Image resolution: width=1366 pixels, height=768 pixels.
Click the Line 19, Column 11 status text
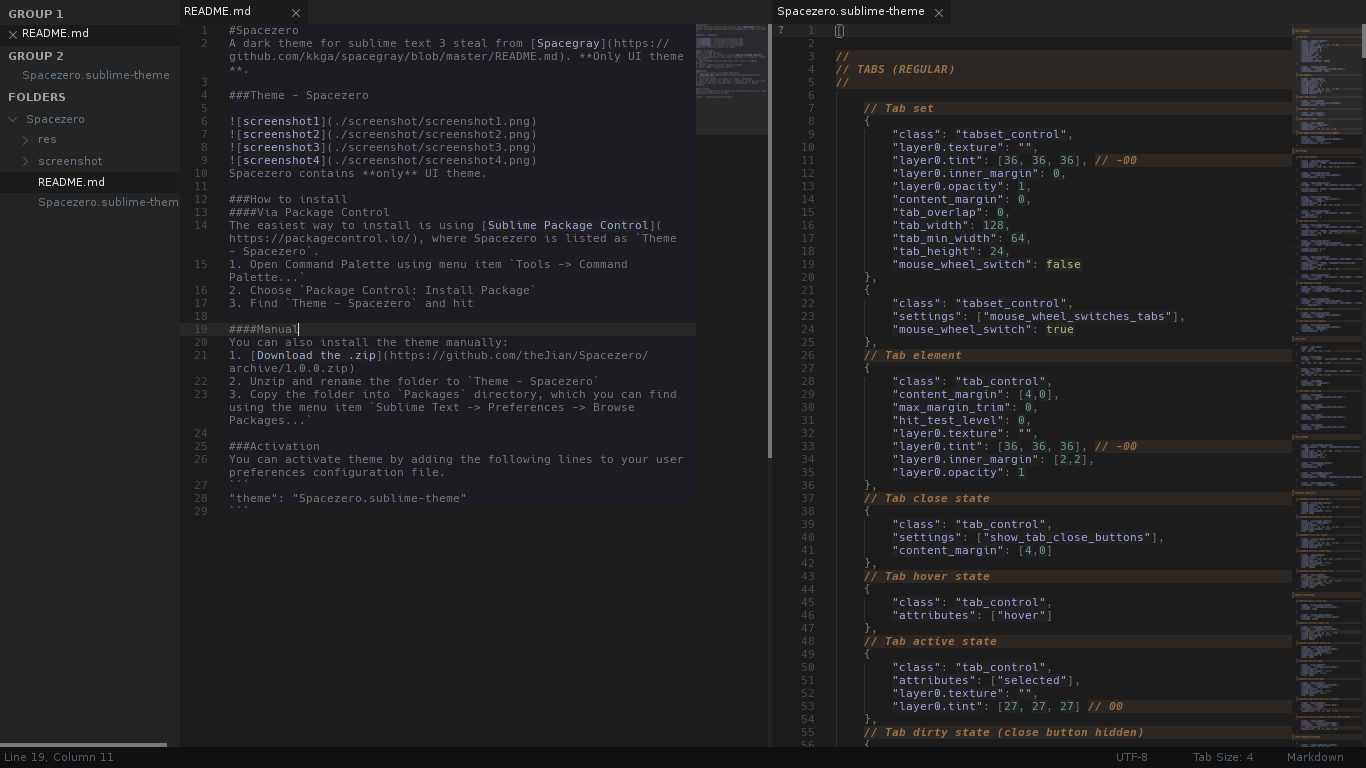click(59, 757)
